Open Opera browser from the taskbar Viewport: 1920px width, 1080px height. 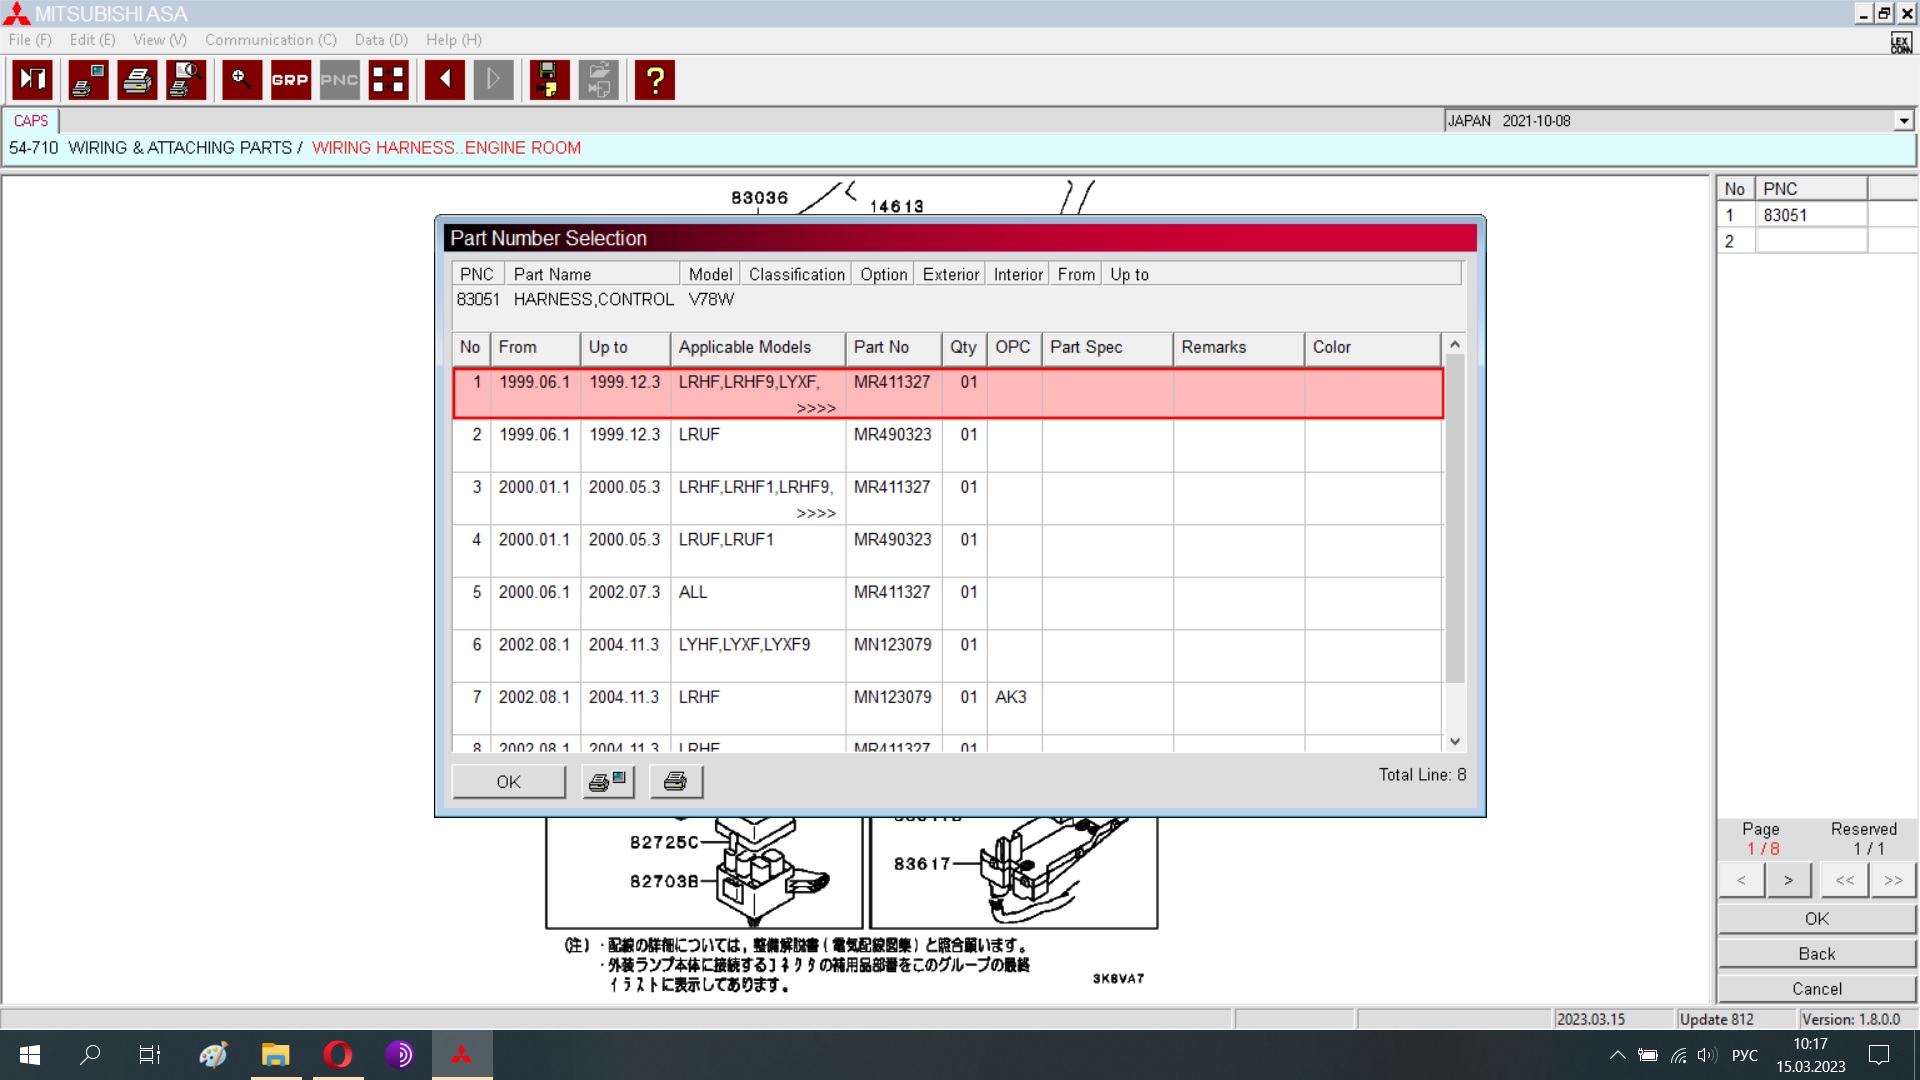click(338, 1054)
